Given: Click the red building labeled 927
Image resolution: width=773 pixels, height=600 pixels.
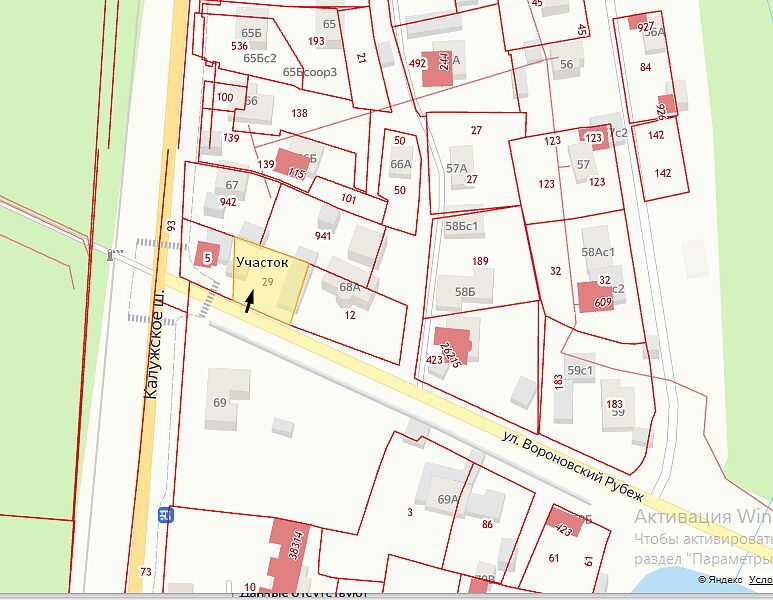Looking at the screenshot, I should [638, 23].
